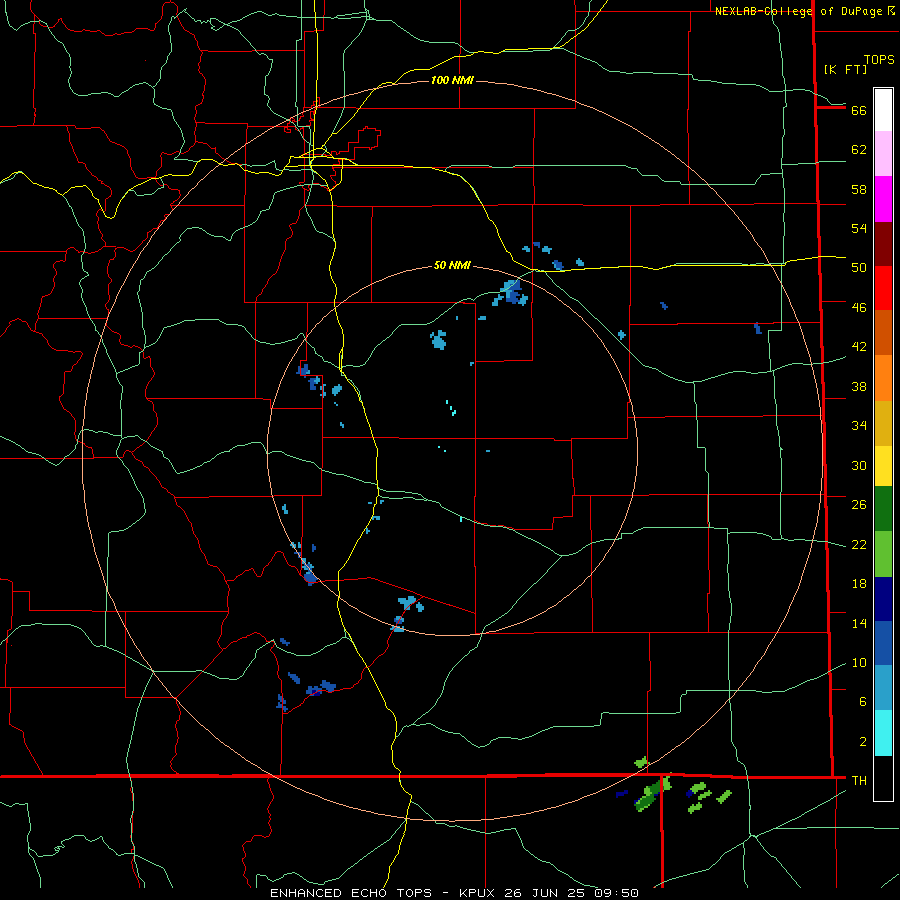Click the legend value "14"
Viewport: 900px width, 900px height.
(x=859, y=624)
